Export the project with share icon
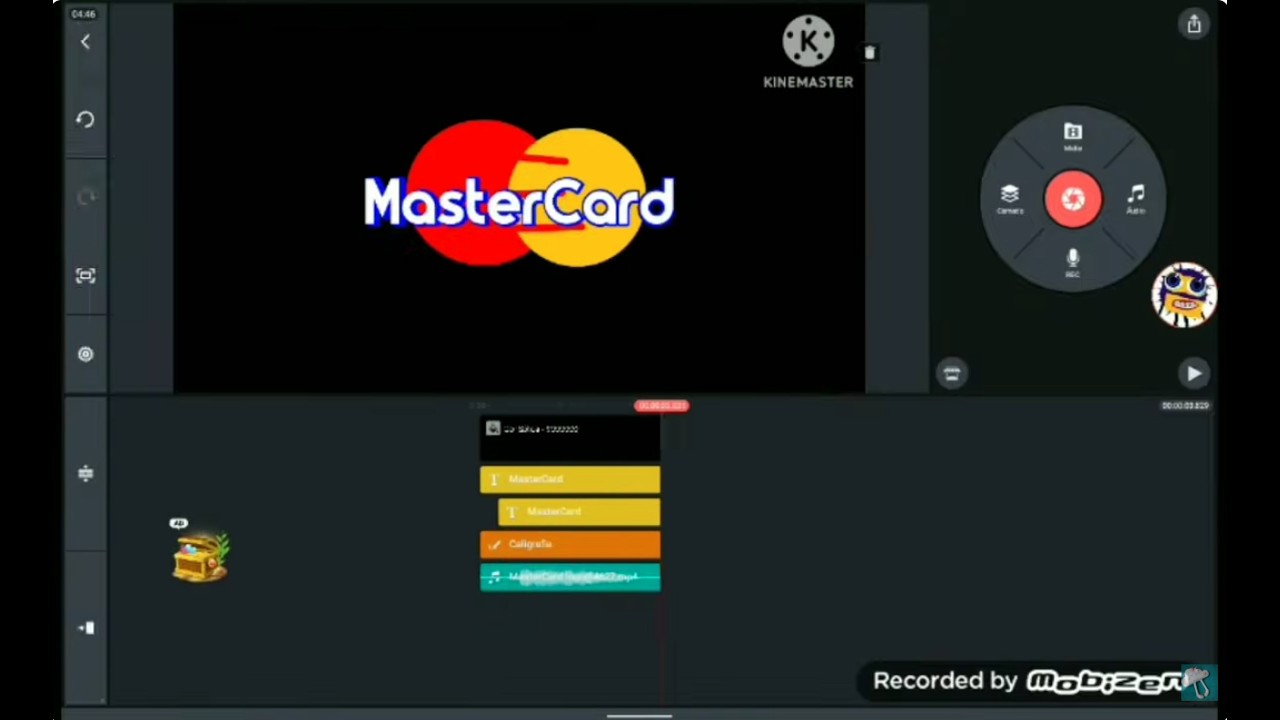The width and height of the screenshot is (1280, 720). click(x=1194, y=25)
